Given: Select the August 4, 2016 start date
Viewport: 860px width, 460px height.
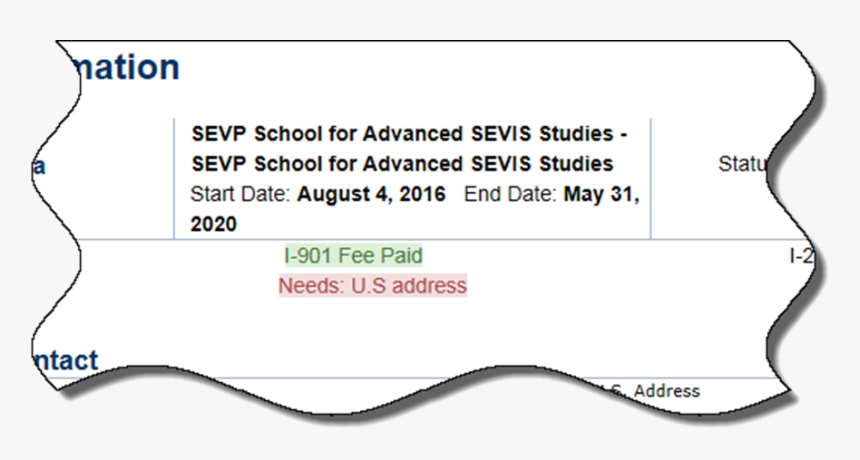Looking at the screenshot, I should (371, 194).
